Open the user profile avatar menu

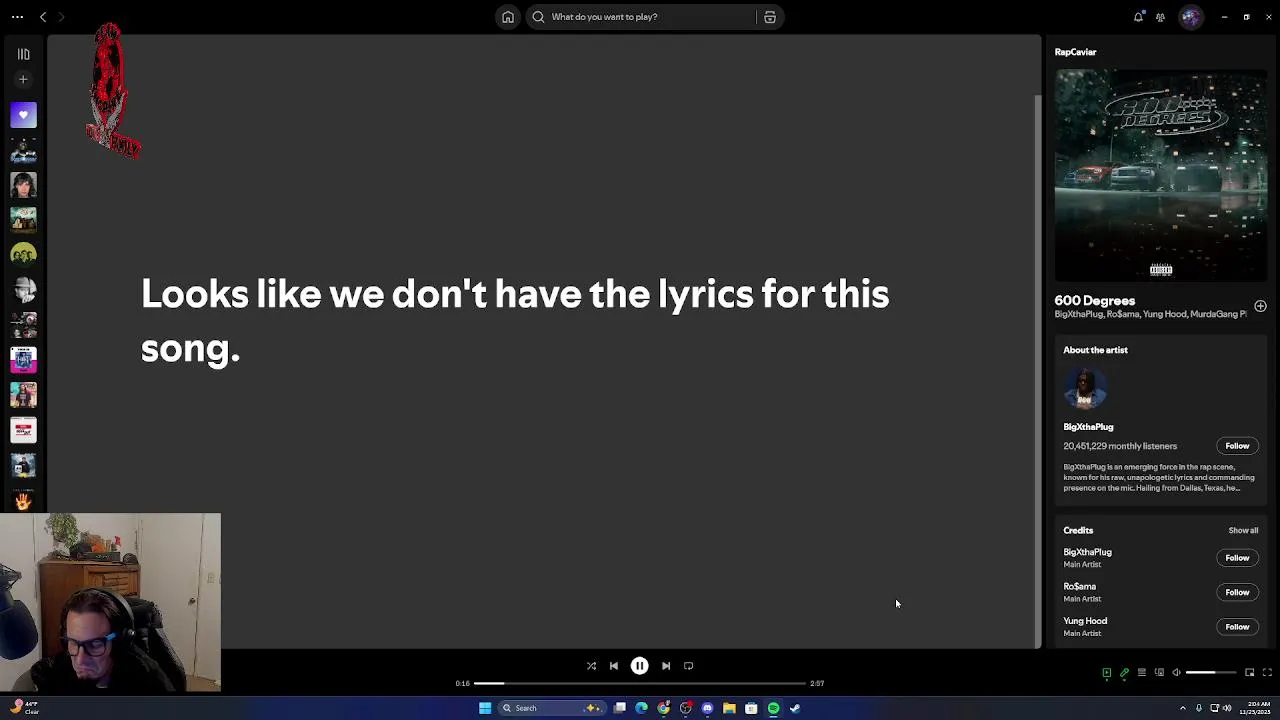1190,17
